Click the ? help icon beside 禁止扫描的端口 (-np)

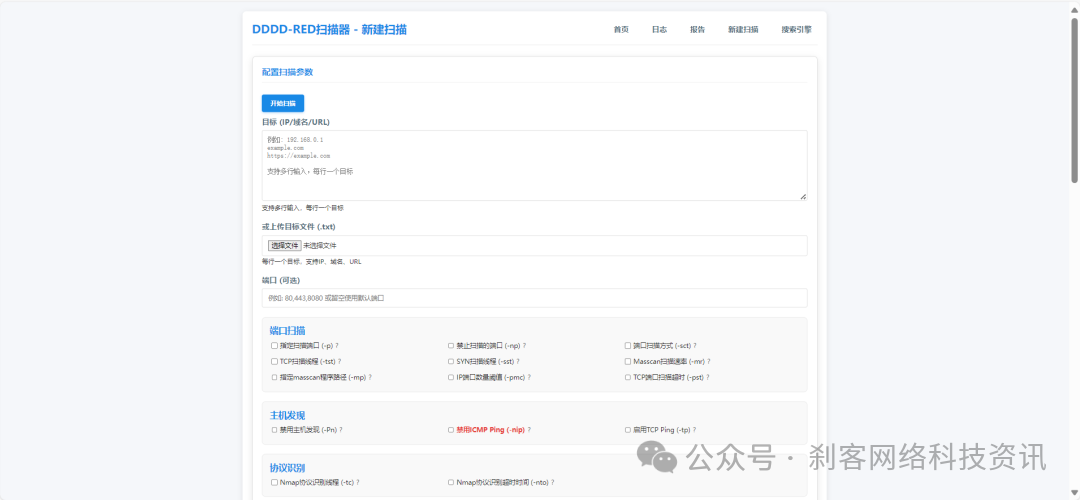524,346
